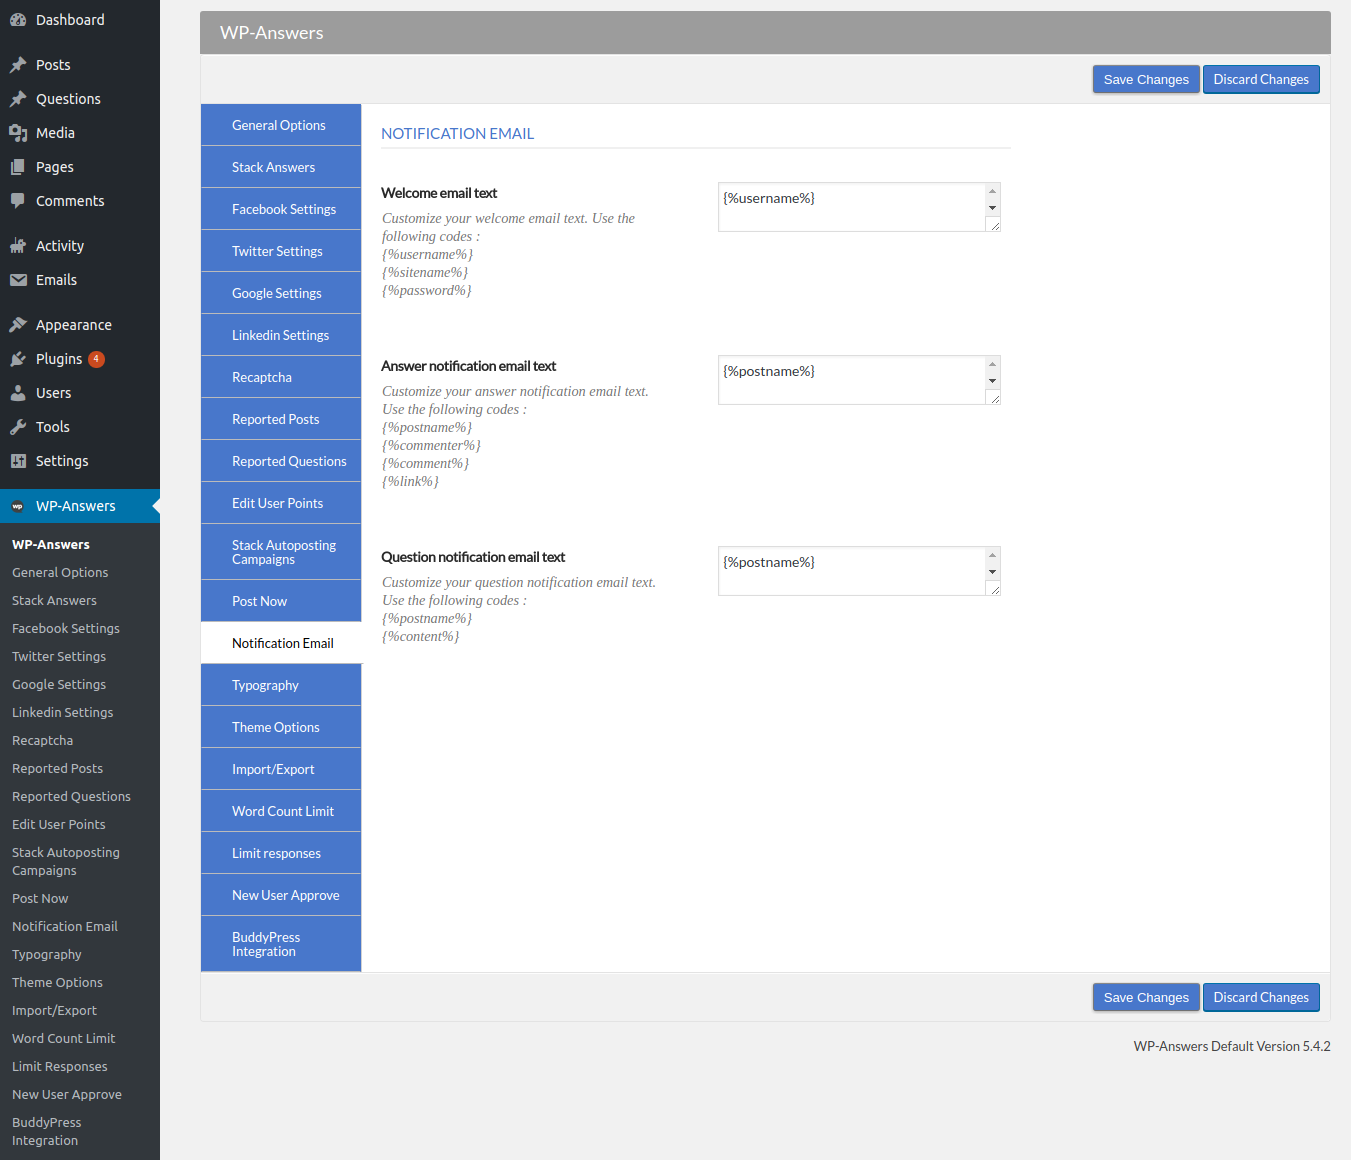
Task: Open the Google Settings tab
Action: click(x=281, y=293)
